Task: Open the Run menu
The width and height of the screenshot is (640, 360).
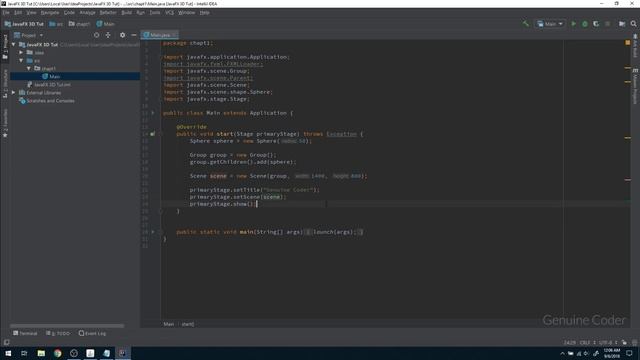Action: [x=140, y=13]
